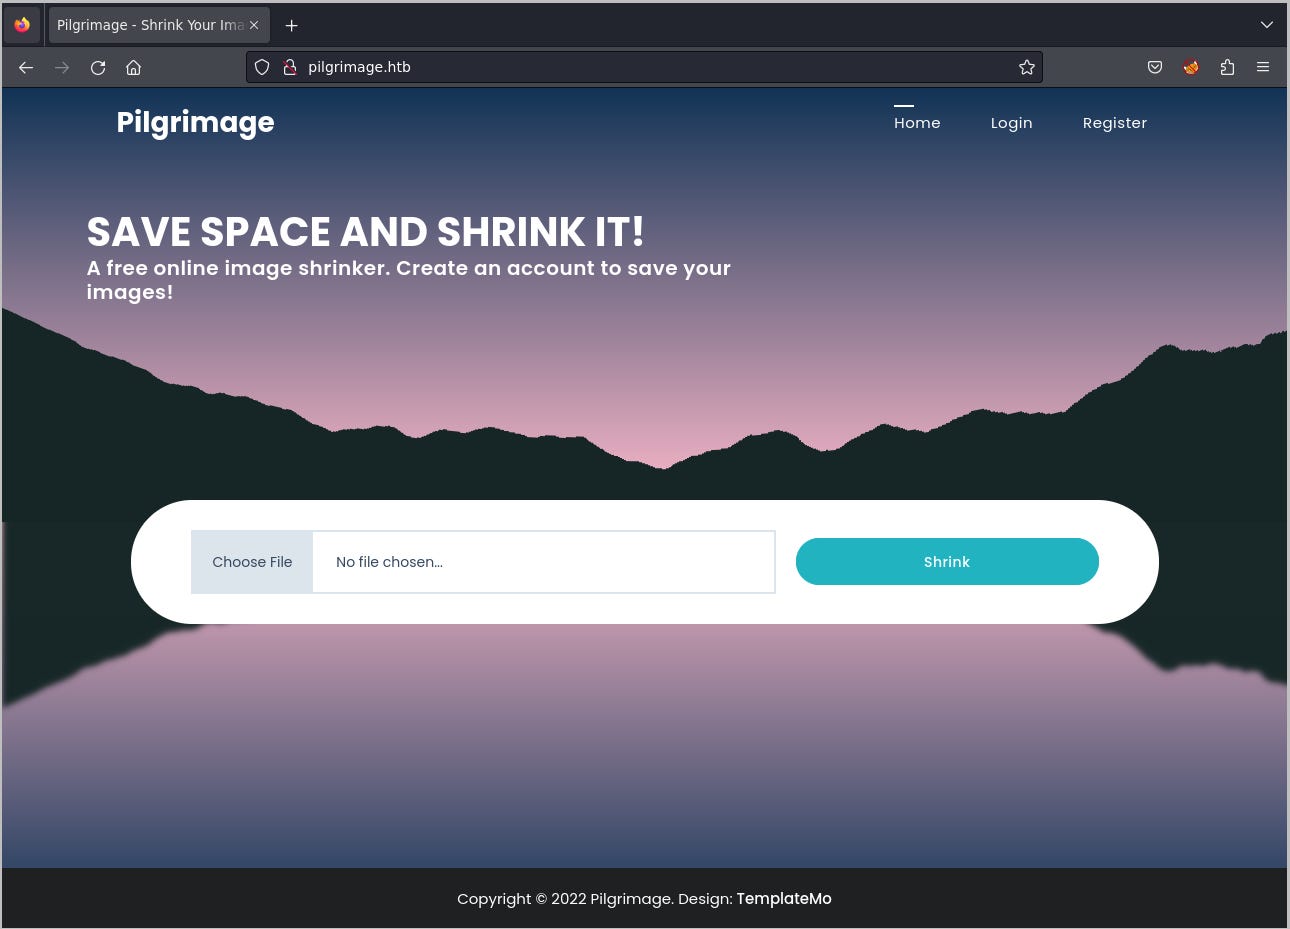
Task: Click the forward arrow in the toolbar
Action: tap(62, 67)
